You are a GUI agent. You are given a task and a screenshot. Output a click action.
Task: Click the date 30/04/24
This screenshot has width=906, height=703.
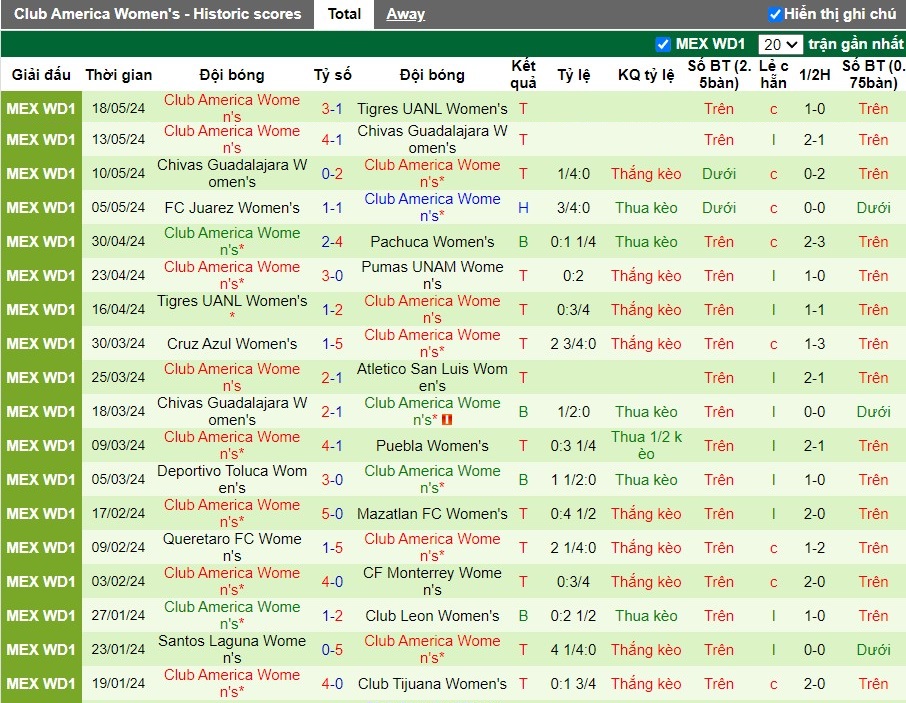click(x=118, y=241)
